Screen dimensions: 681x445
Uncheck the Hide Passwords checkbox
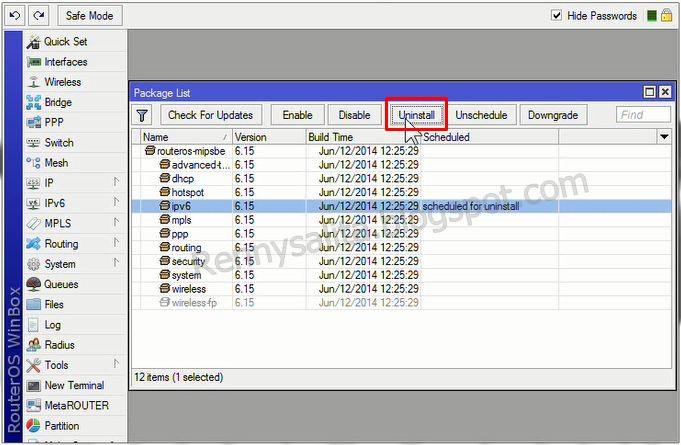556,16
